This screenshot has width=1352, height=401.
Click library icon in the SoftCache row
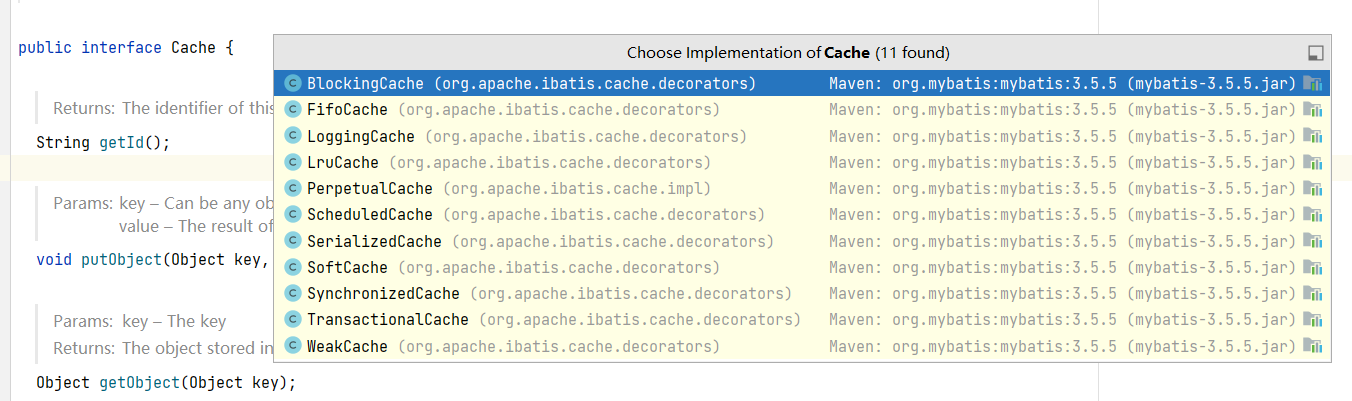tap(1313, 267)
